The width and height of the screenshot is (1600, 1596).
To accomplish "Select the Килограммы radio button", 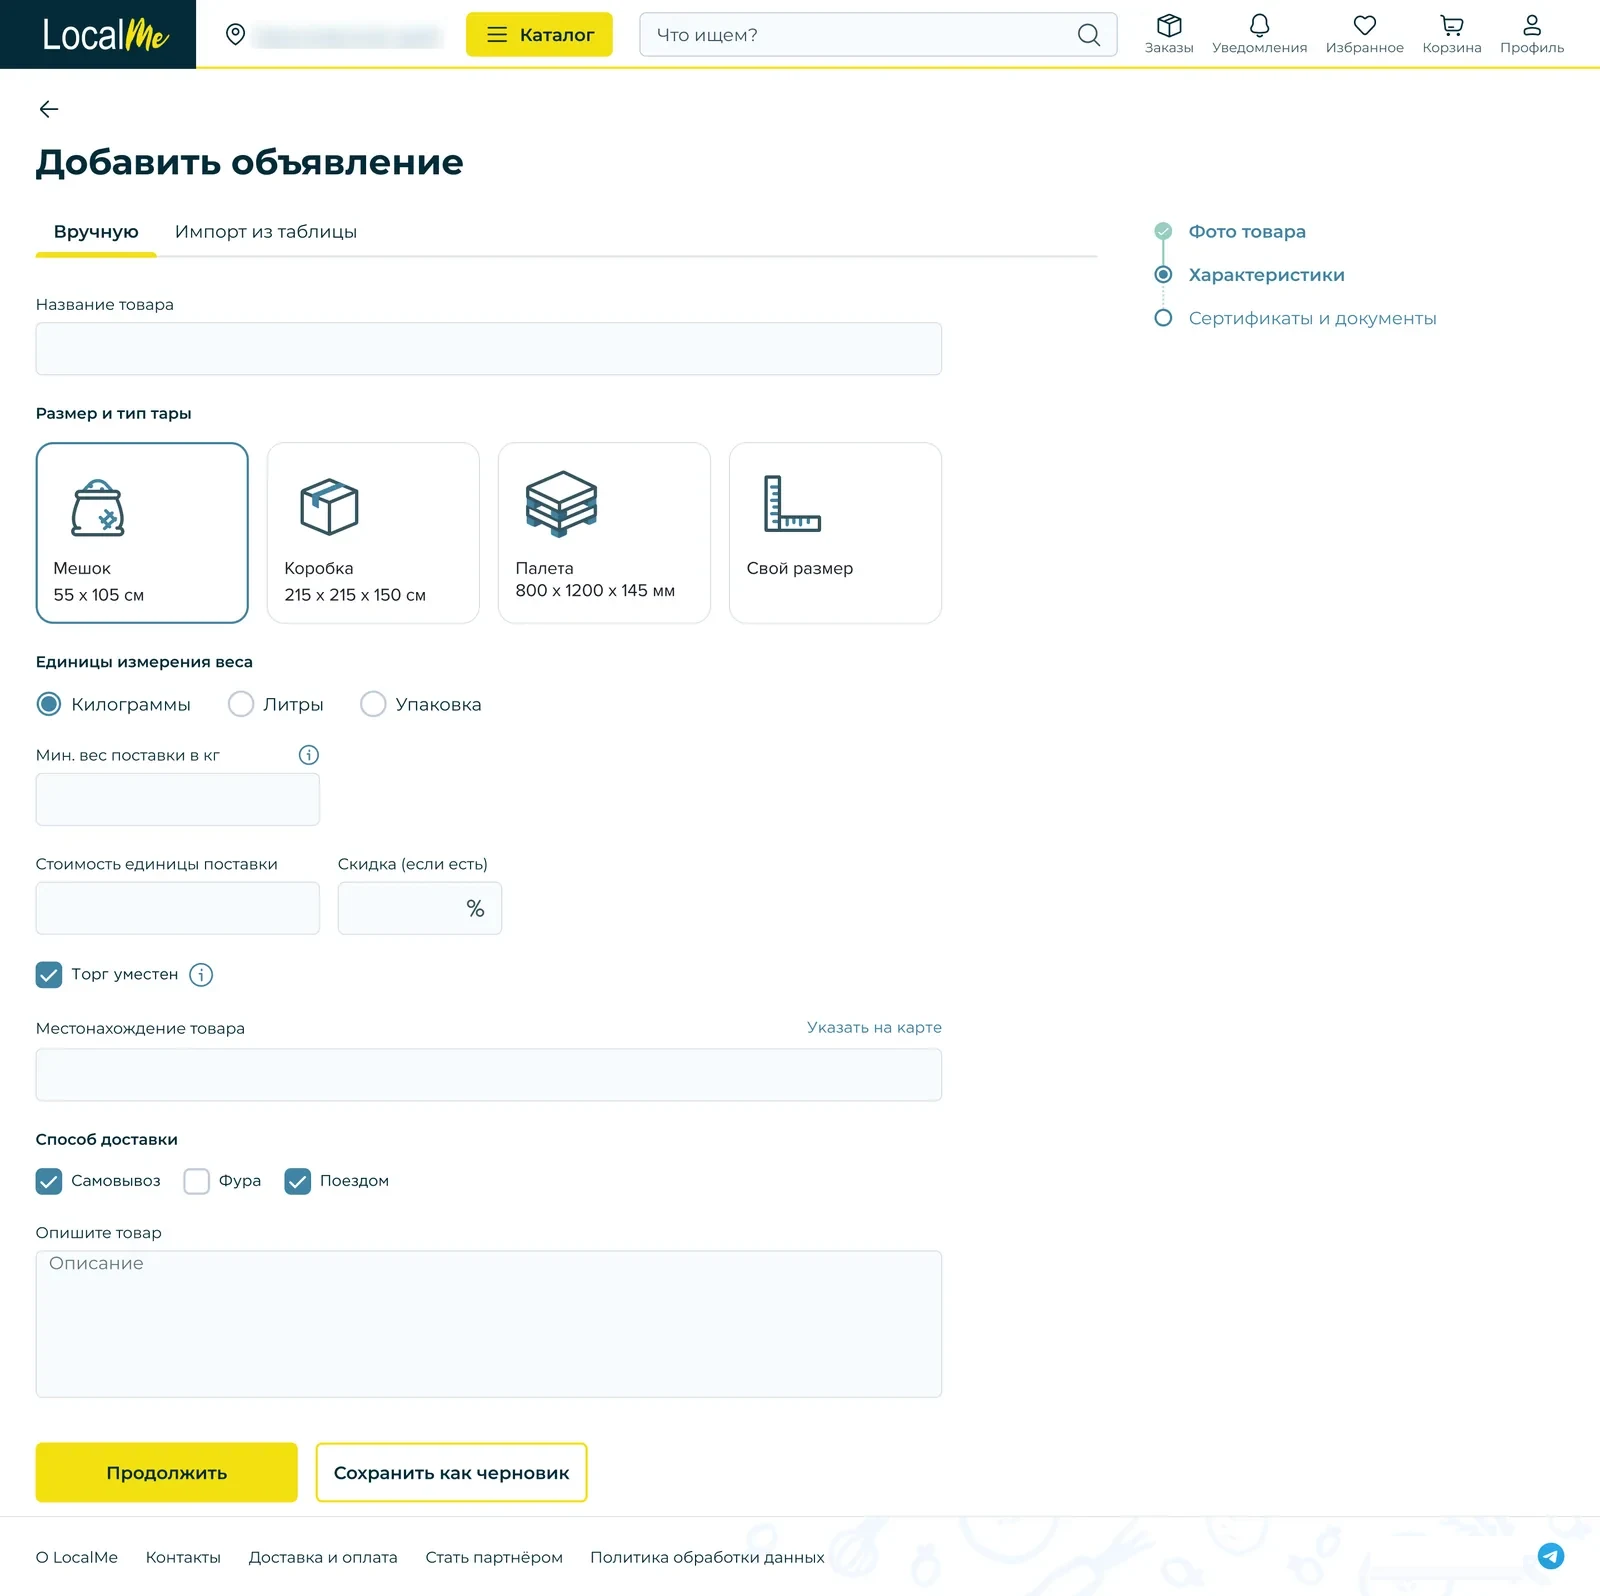I will click(49, 704).
